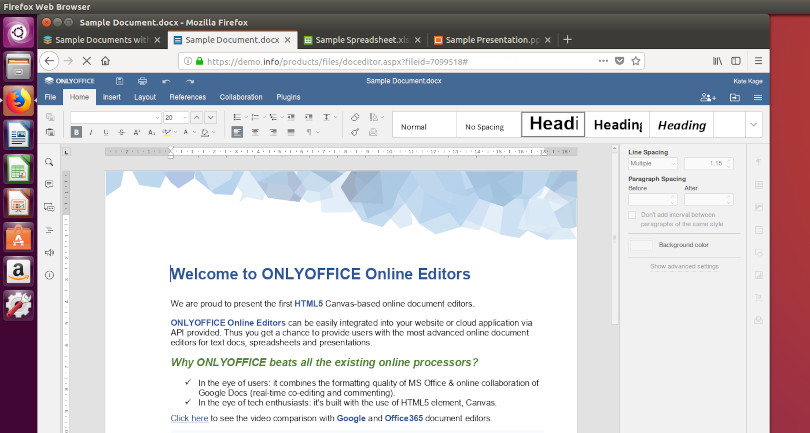
Task: Apply the italic Heading style
Action: click(681, 125)
